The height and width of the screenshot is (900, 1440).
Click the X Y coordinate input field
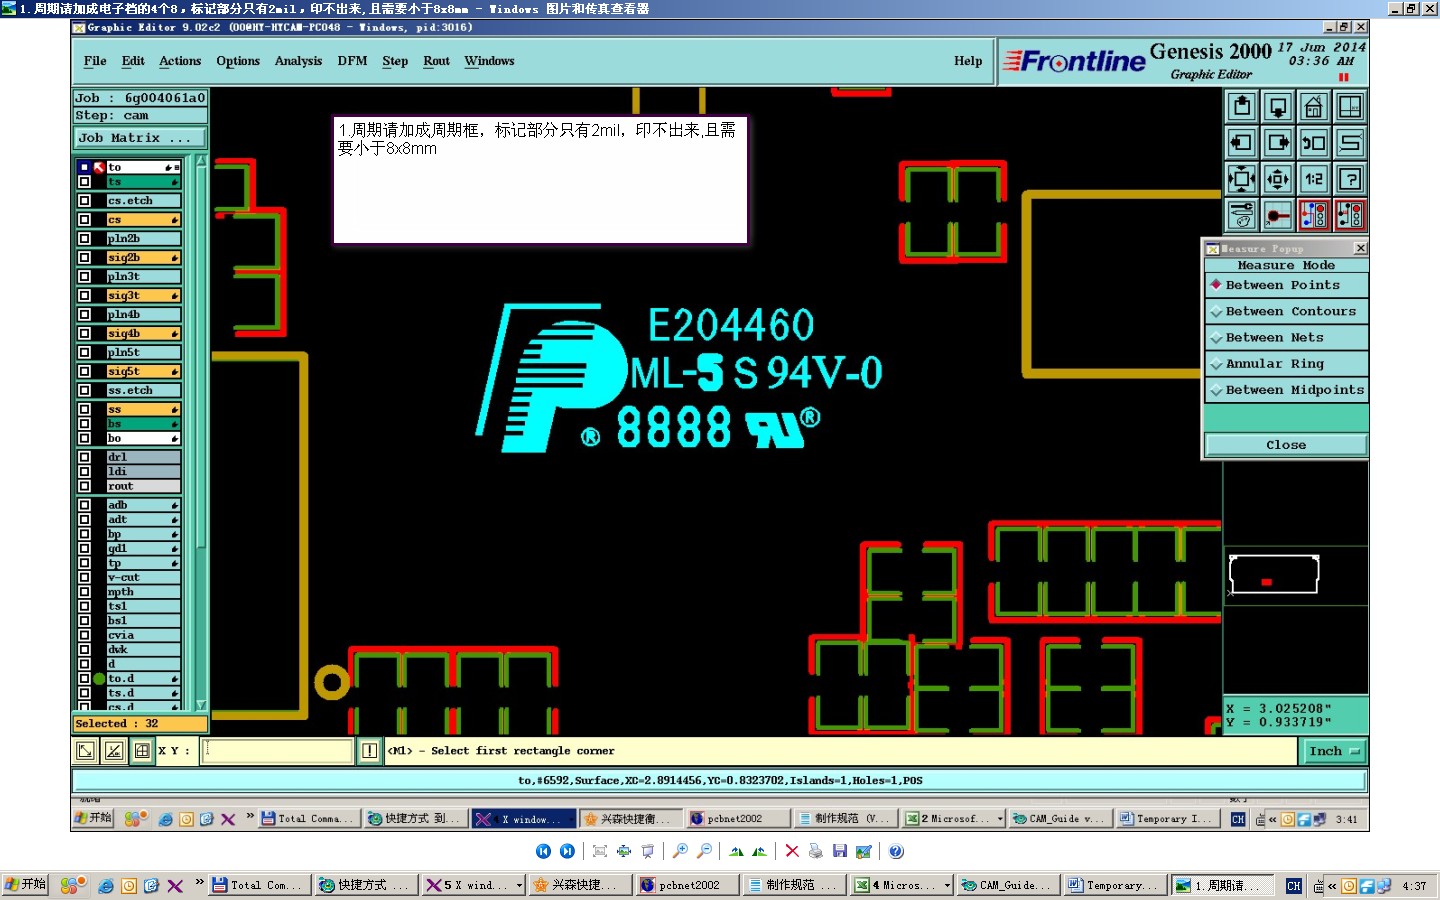click(277, 751)
